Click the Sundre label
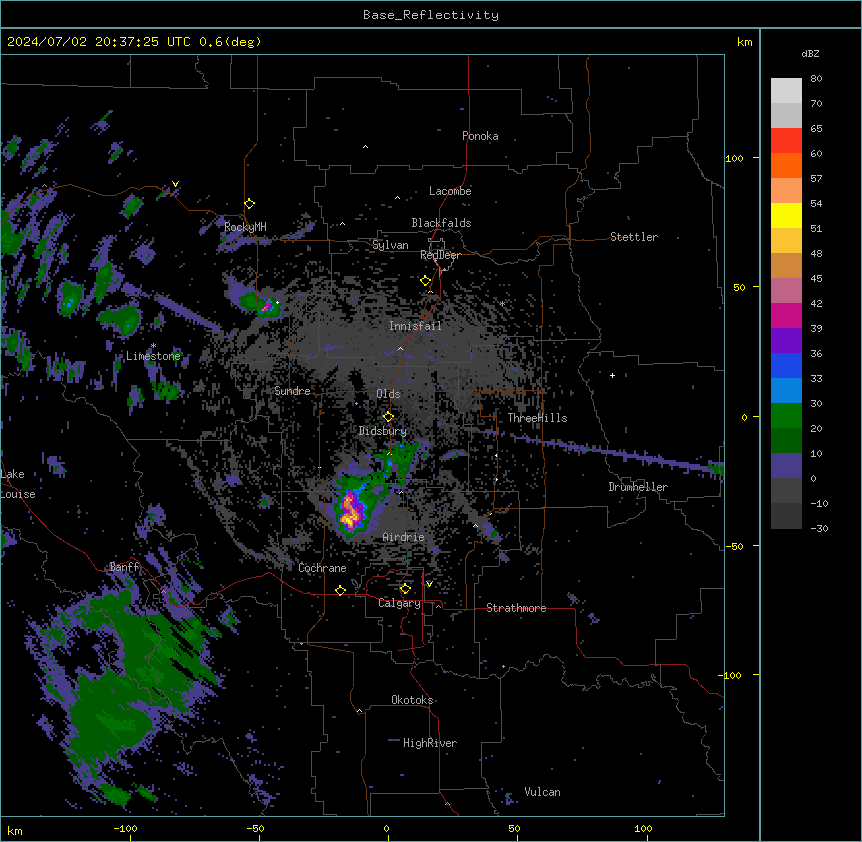The image size is (862, 842). pyautogui.click(x=292, y=391)
